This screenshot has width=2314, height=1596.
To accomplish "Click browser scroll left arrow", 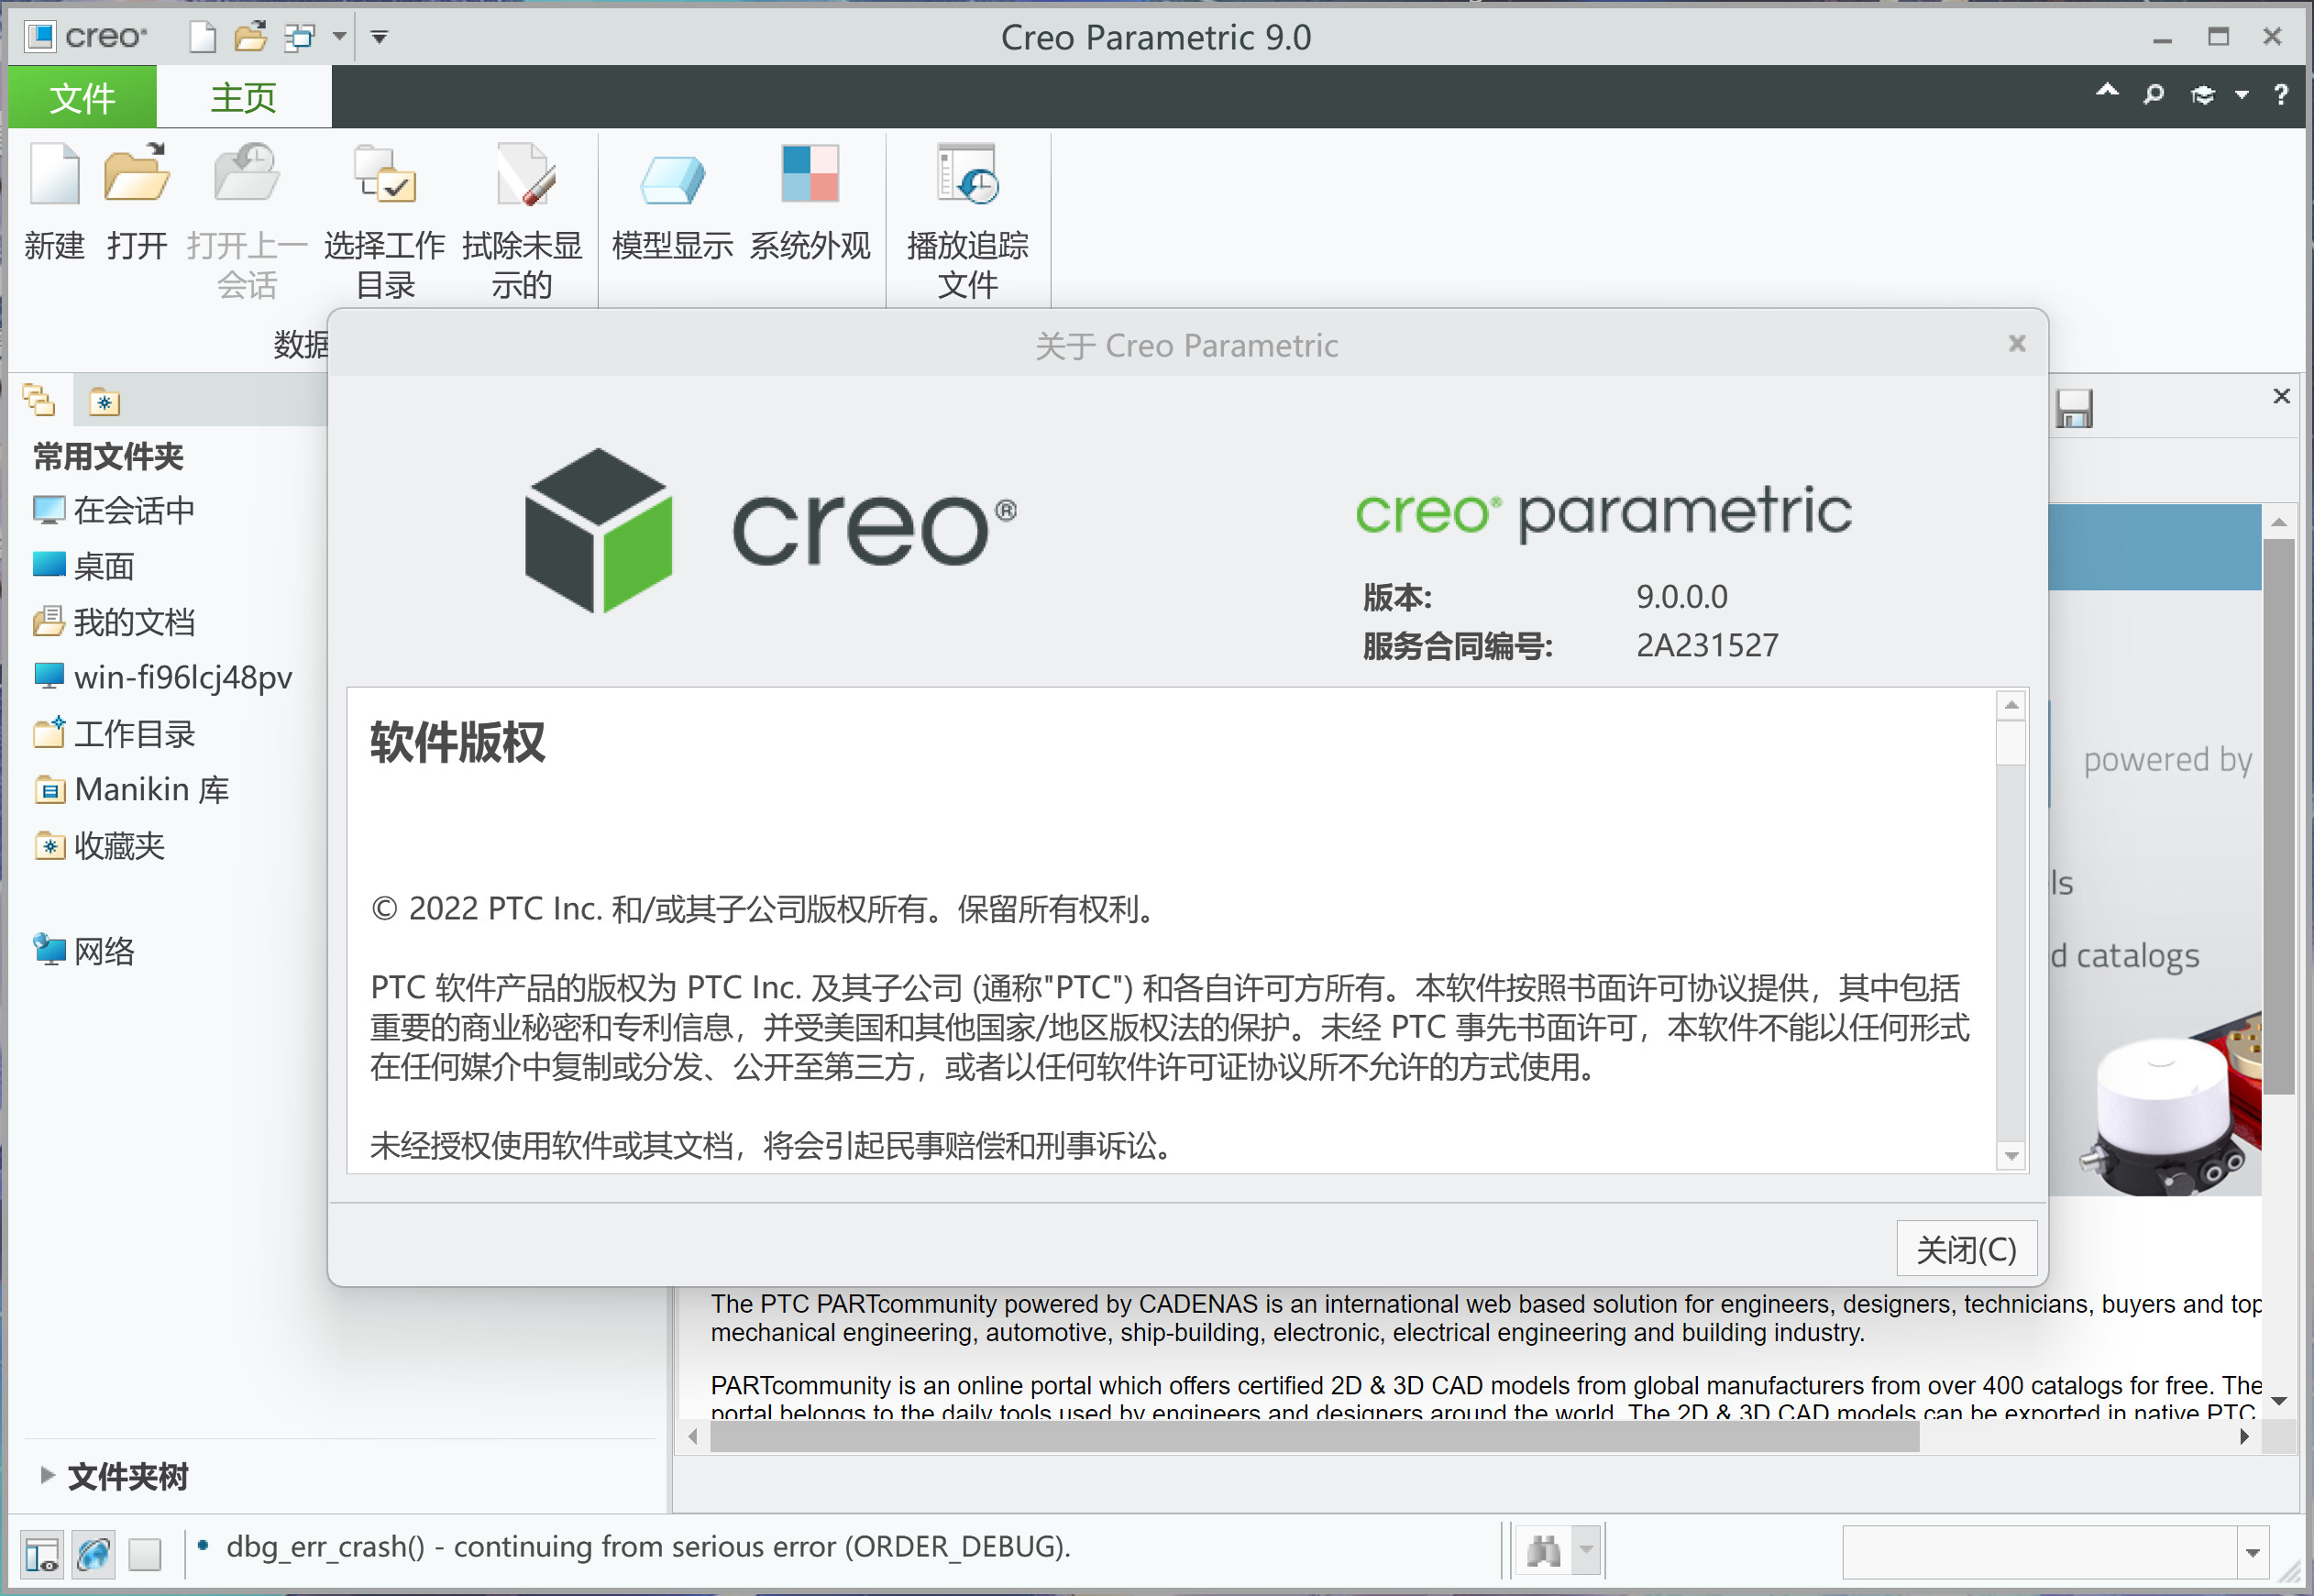I will point(693,1437).
